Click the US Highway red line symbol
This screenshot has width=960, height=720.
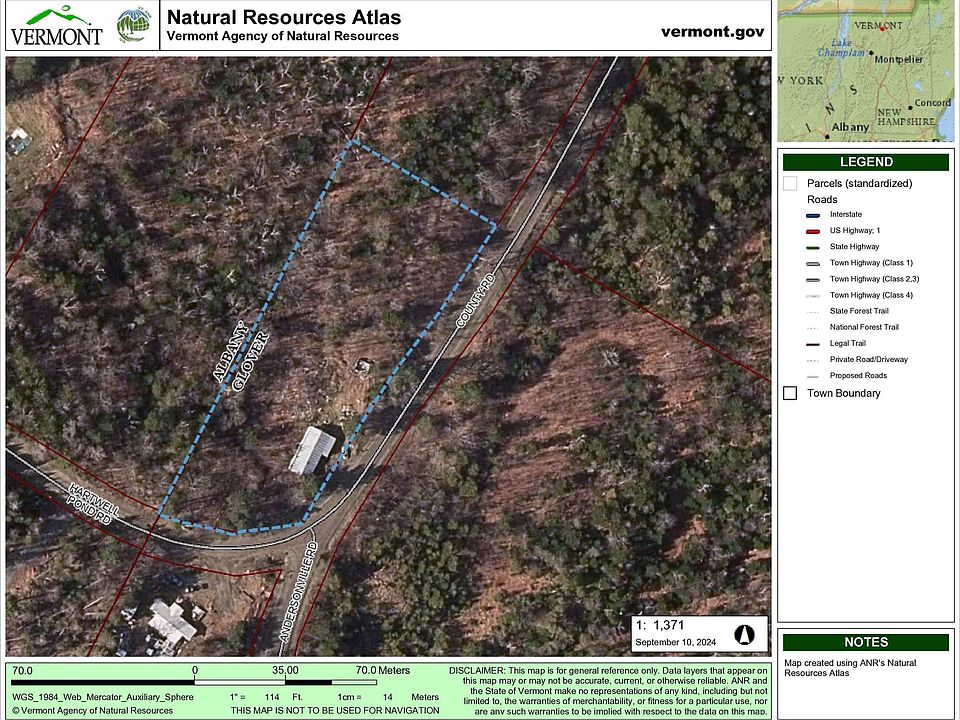[812, 231]
